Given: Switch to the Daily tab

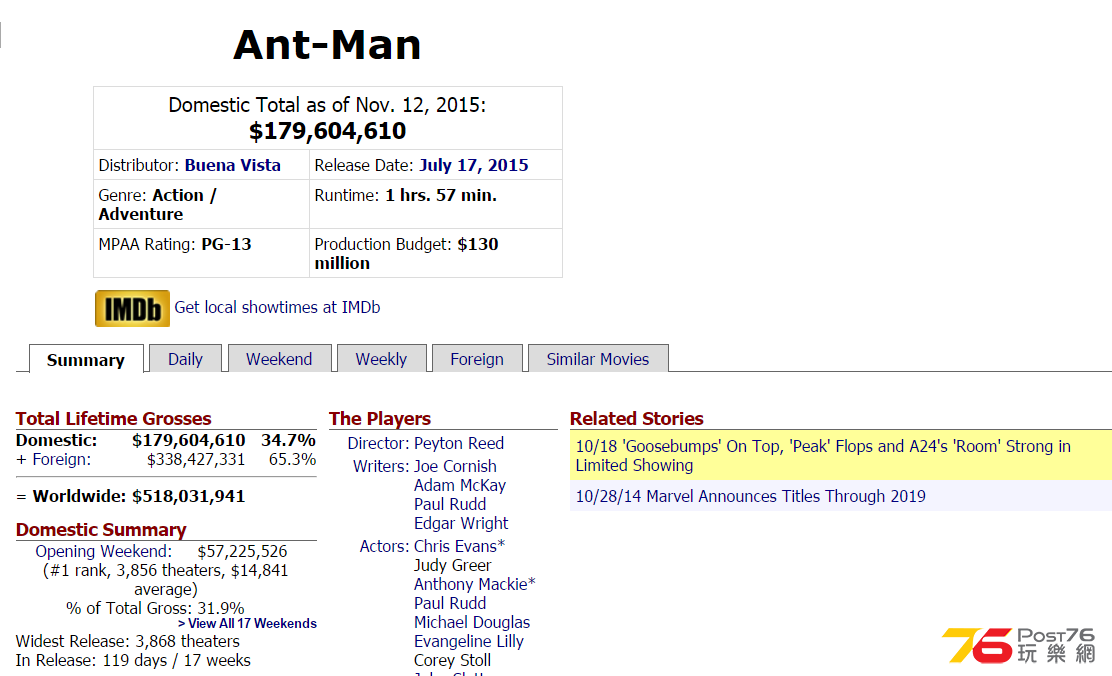Looking at the screenshot, I should pos(185,359).
